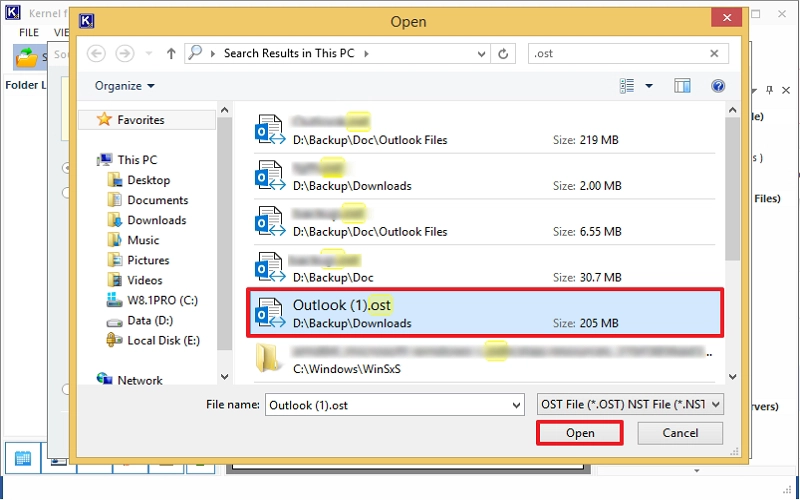The image size is (800, 500).
Task: Select Downloads folder in sidebar
Action: pos(156,220)
